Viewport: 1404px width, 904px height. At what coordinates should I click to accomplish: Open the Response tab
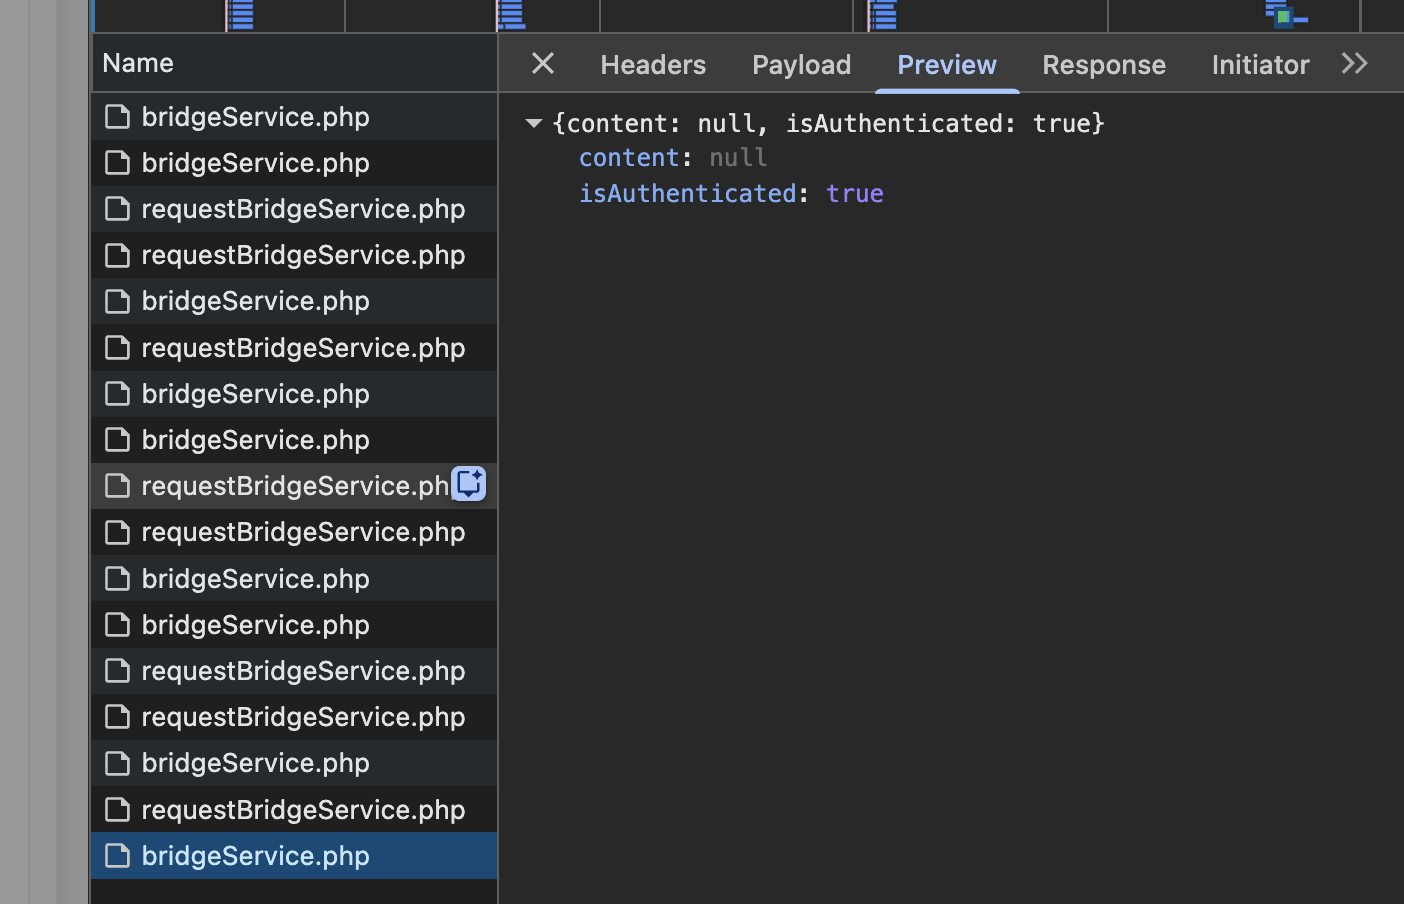1104,65
